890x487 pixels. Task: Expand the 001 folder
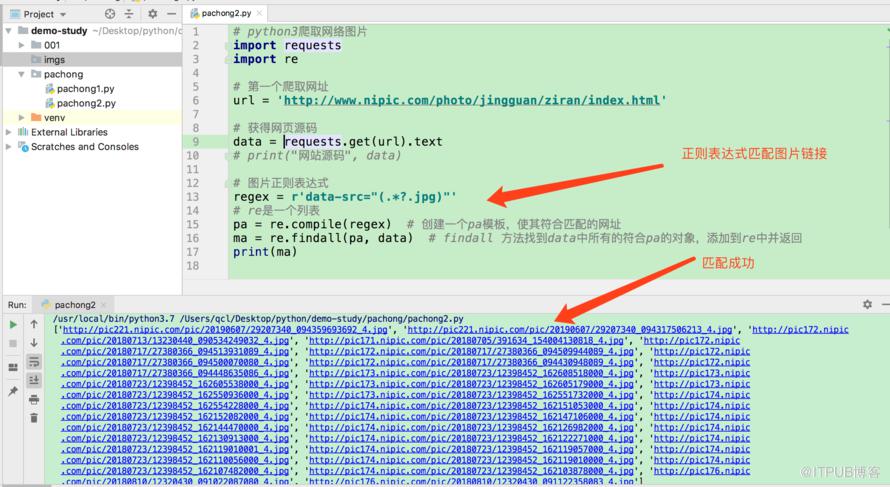[x=22, y=45]
